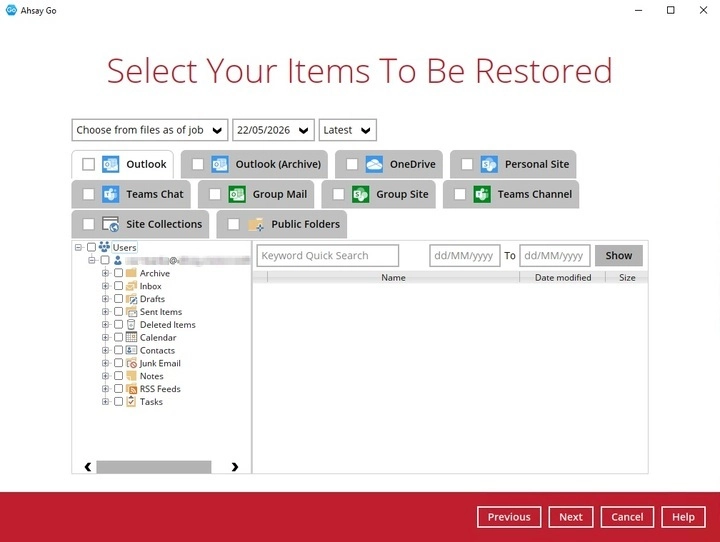Screen dimensions: 720x542
Task: Click the Outlook app icon
Action: [x=111, y=164]
